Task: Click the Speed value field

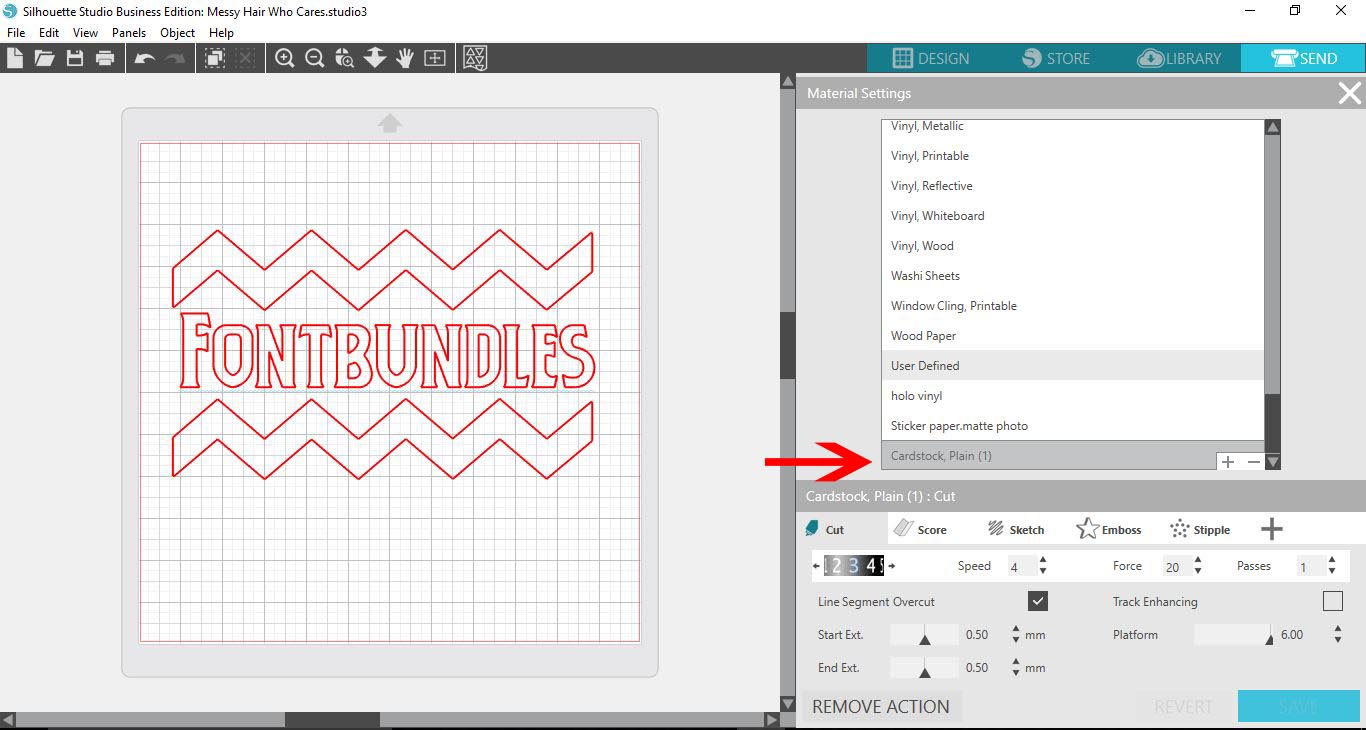Action: pyautogui.click(x=1020, y=566)
